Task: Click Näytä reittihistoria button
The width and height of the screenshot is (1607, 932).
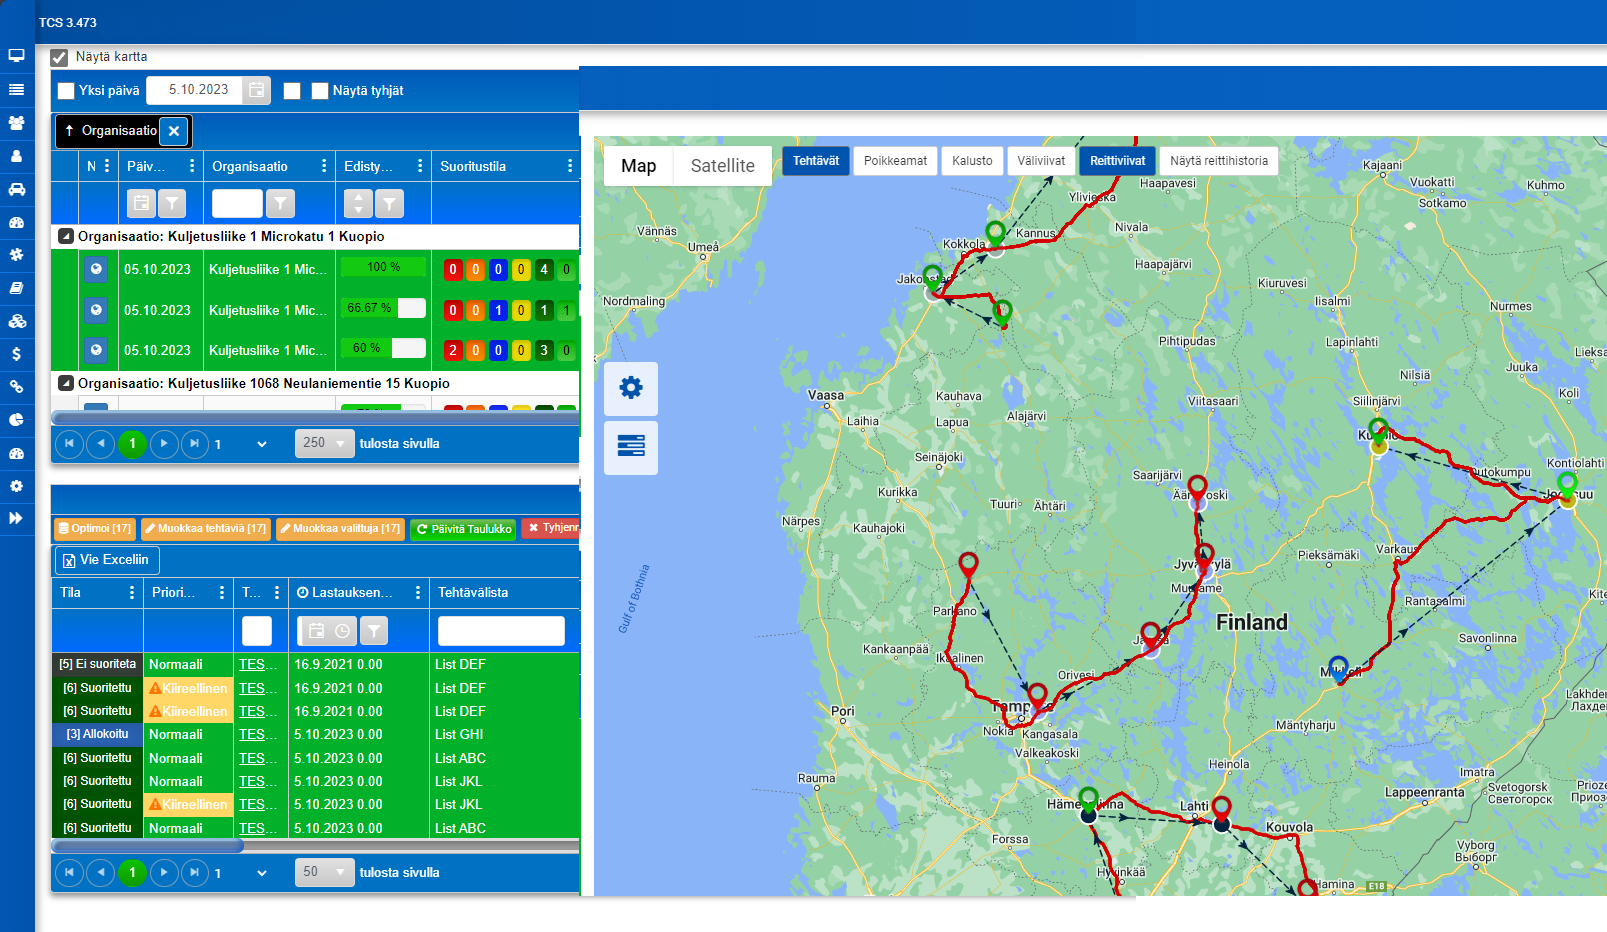Action: coord(1219,161)
